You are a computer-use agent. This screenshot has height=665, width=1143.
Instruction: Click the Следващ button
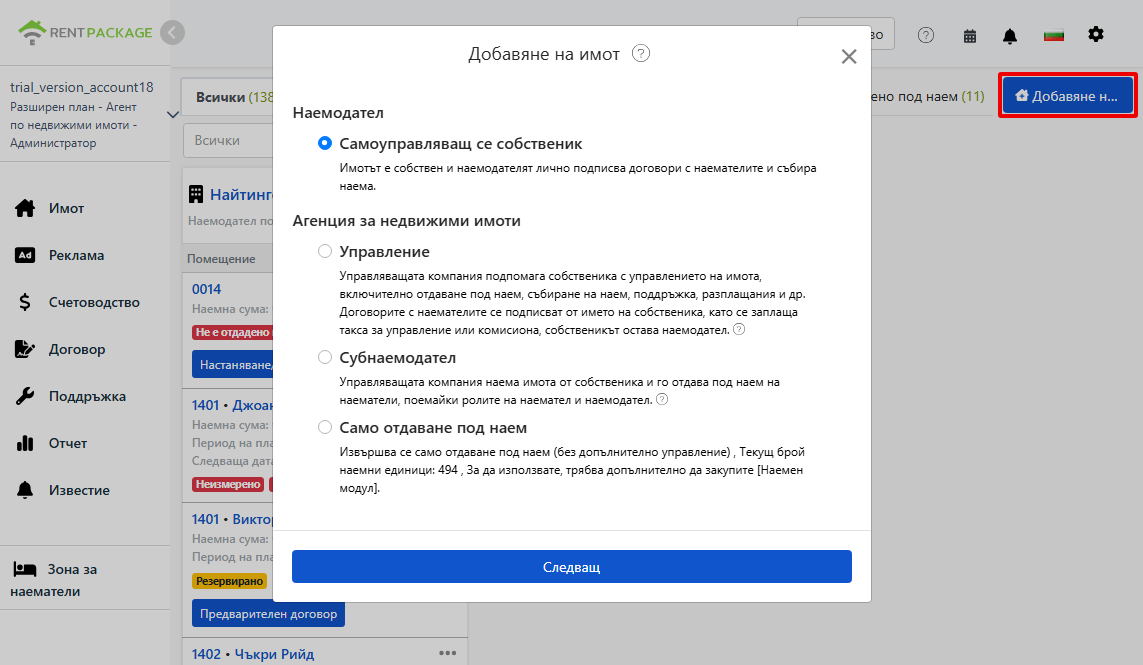pyautogui.click(x=572, y=567)
